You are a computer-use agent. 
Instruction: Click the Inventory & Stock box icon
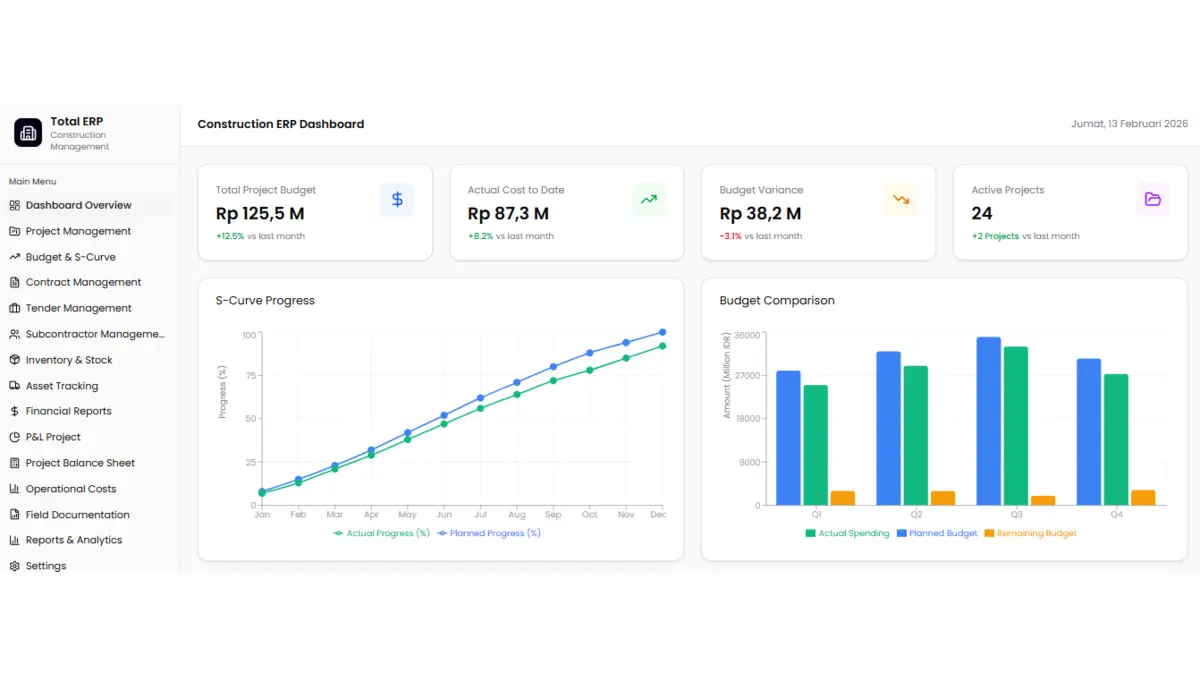point(15,360)
